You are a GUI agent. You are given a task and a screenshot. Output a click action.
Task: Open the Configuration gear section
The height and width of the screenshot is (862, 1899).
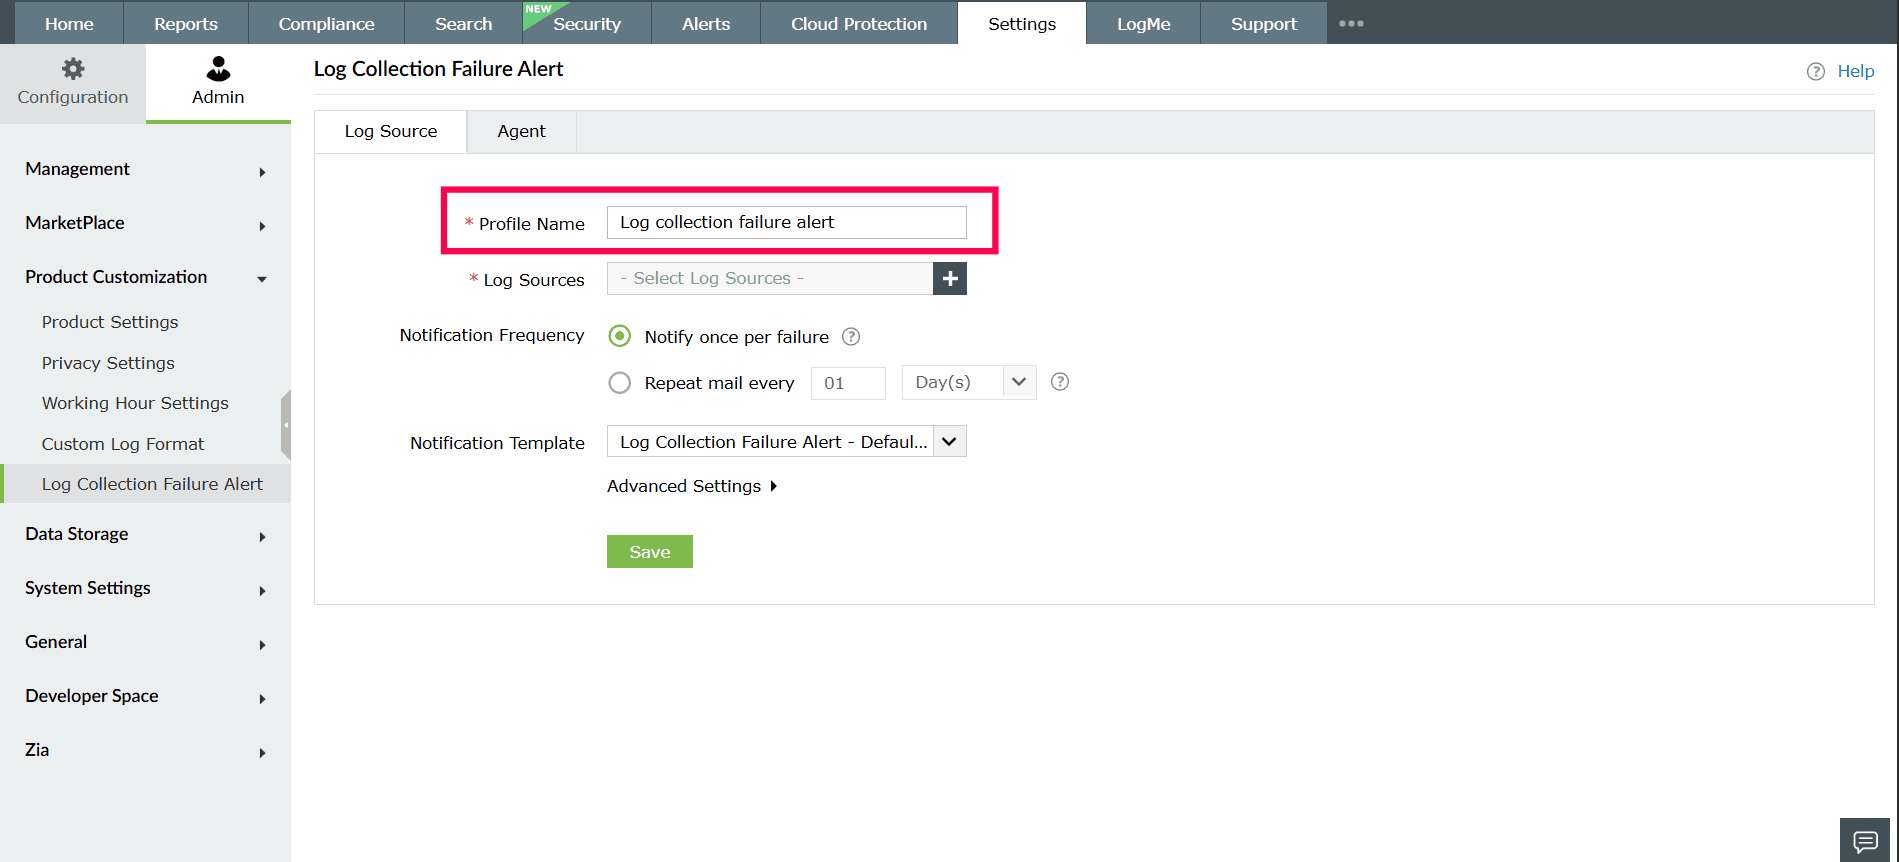point(73,83)
